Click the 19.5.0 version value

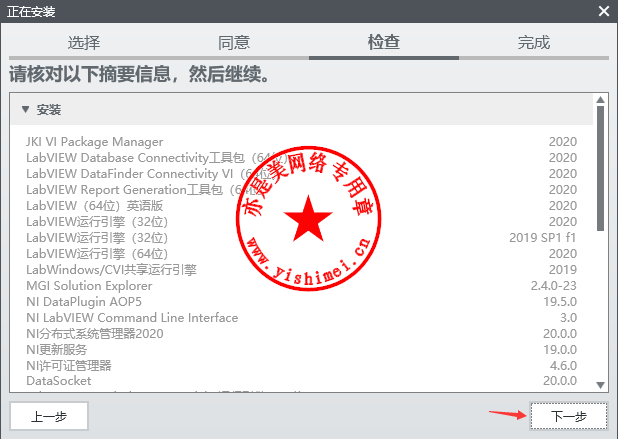(x=560, y=301)
